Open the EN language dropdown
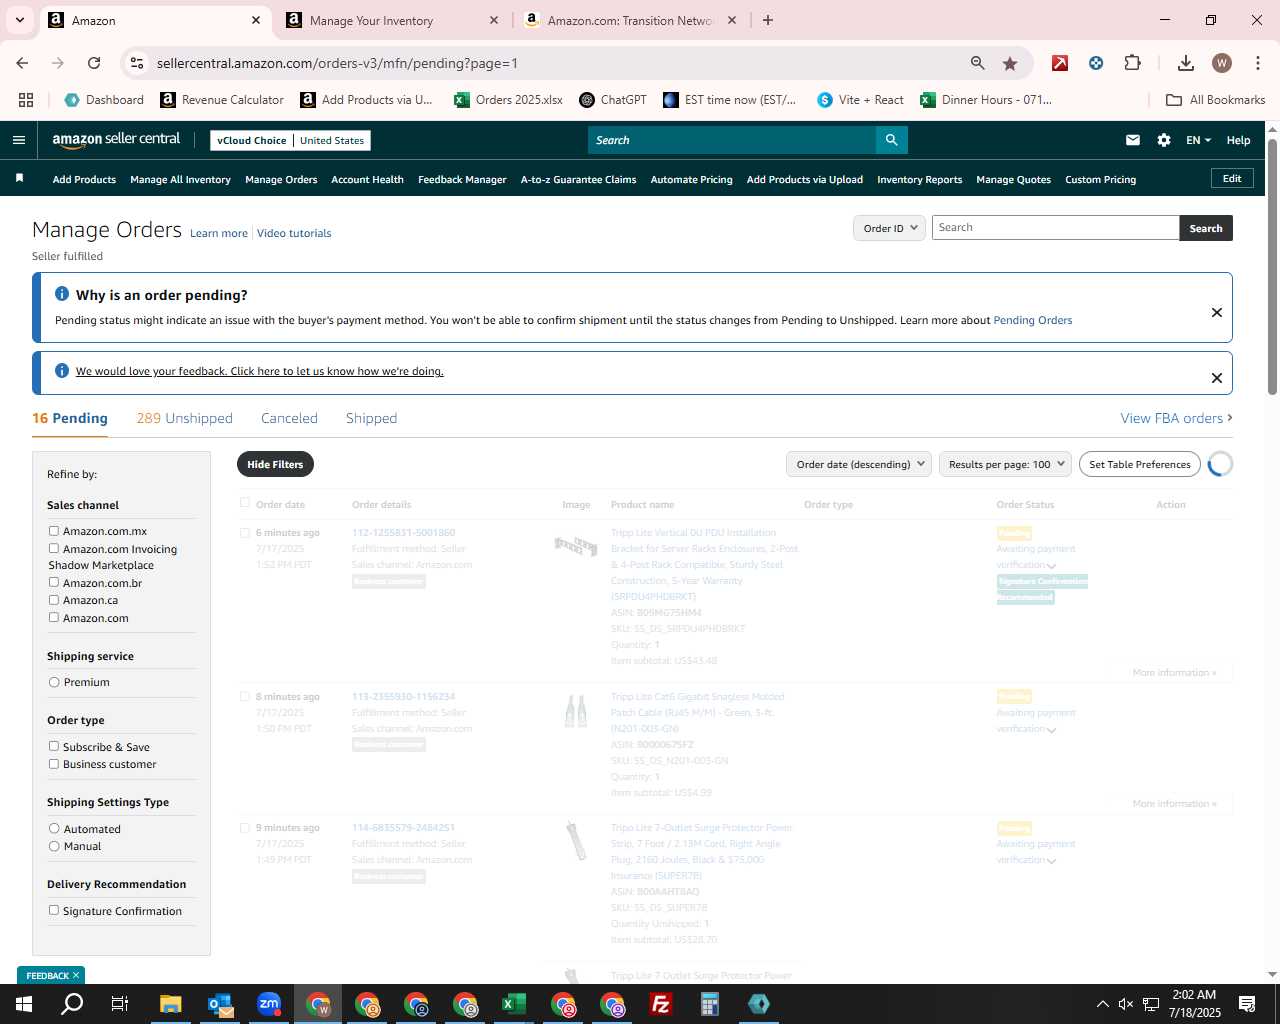 (x=1198, y=140)
